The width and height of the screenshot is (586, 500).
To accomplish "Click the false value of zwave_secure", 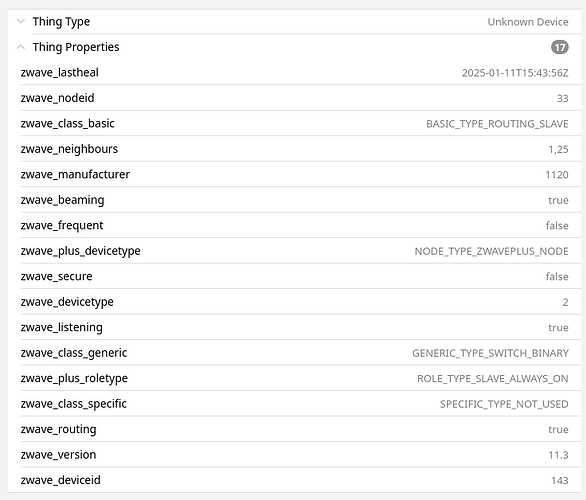I will 557,277.
